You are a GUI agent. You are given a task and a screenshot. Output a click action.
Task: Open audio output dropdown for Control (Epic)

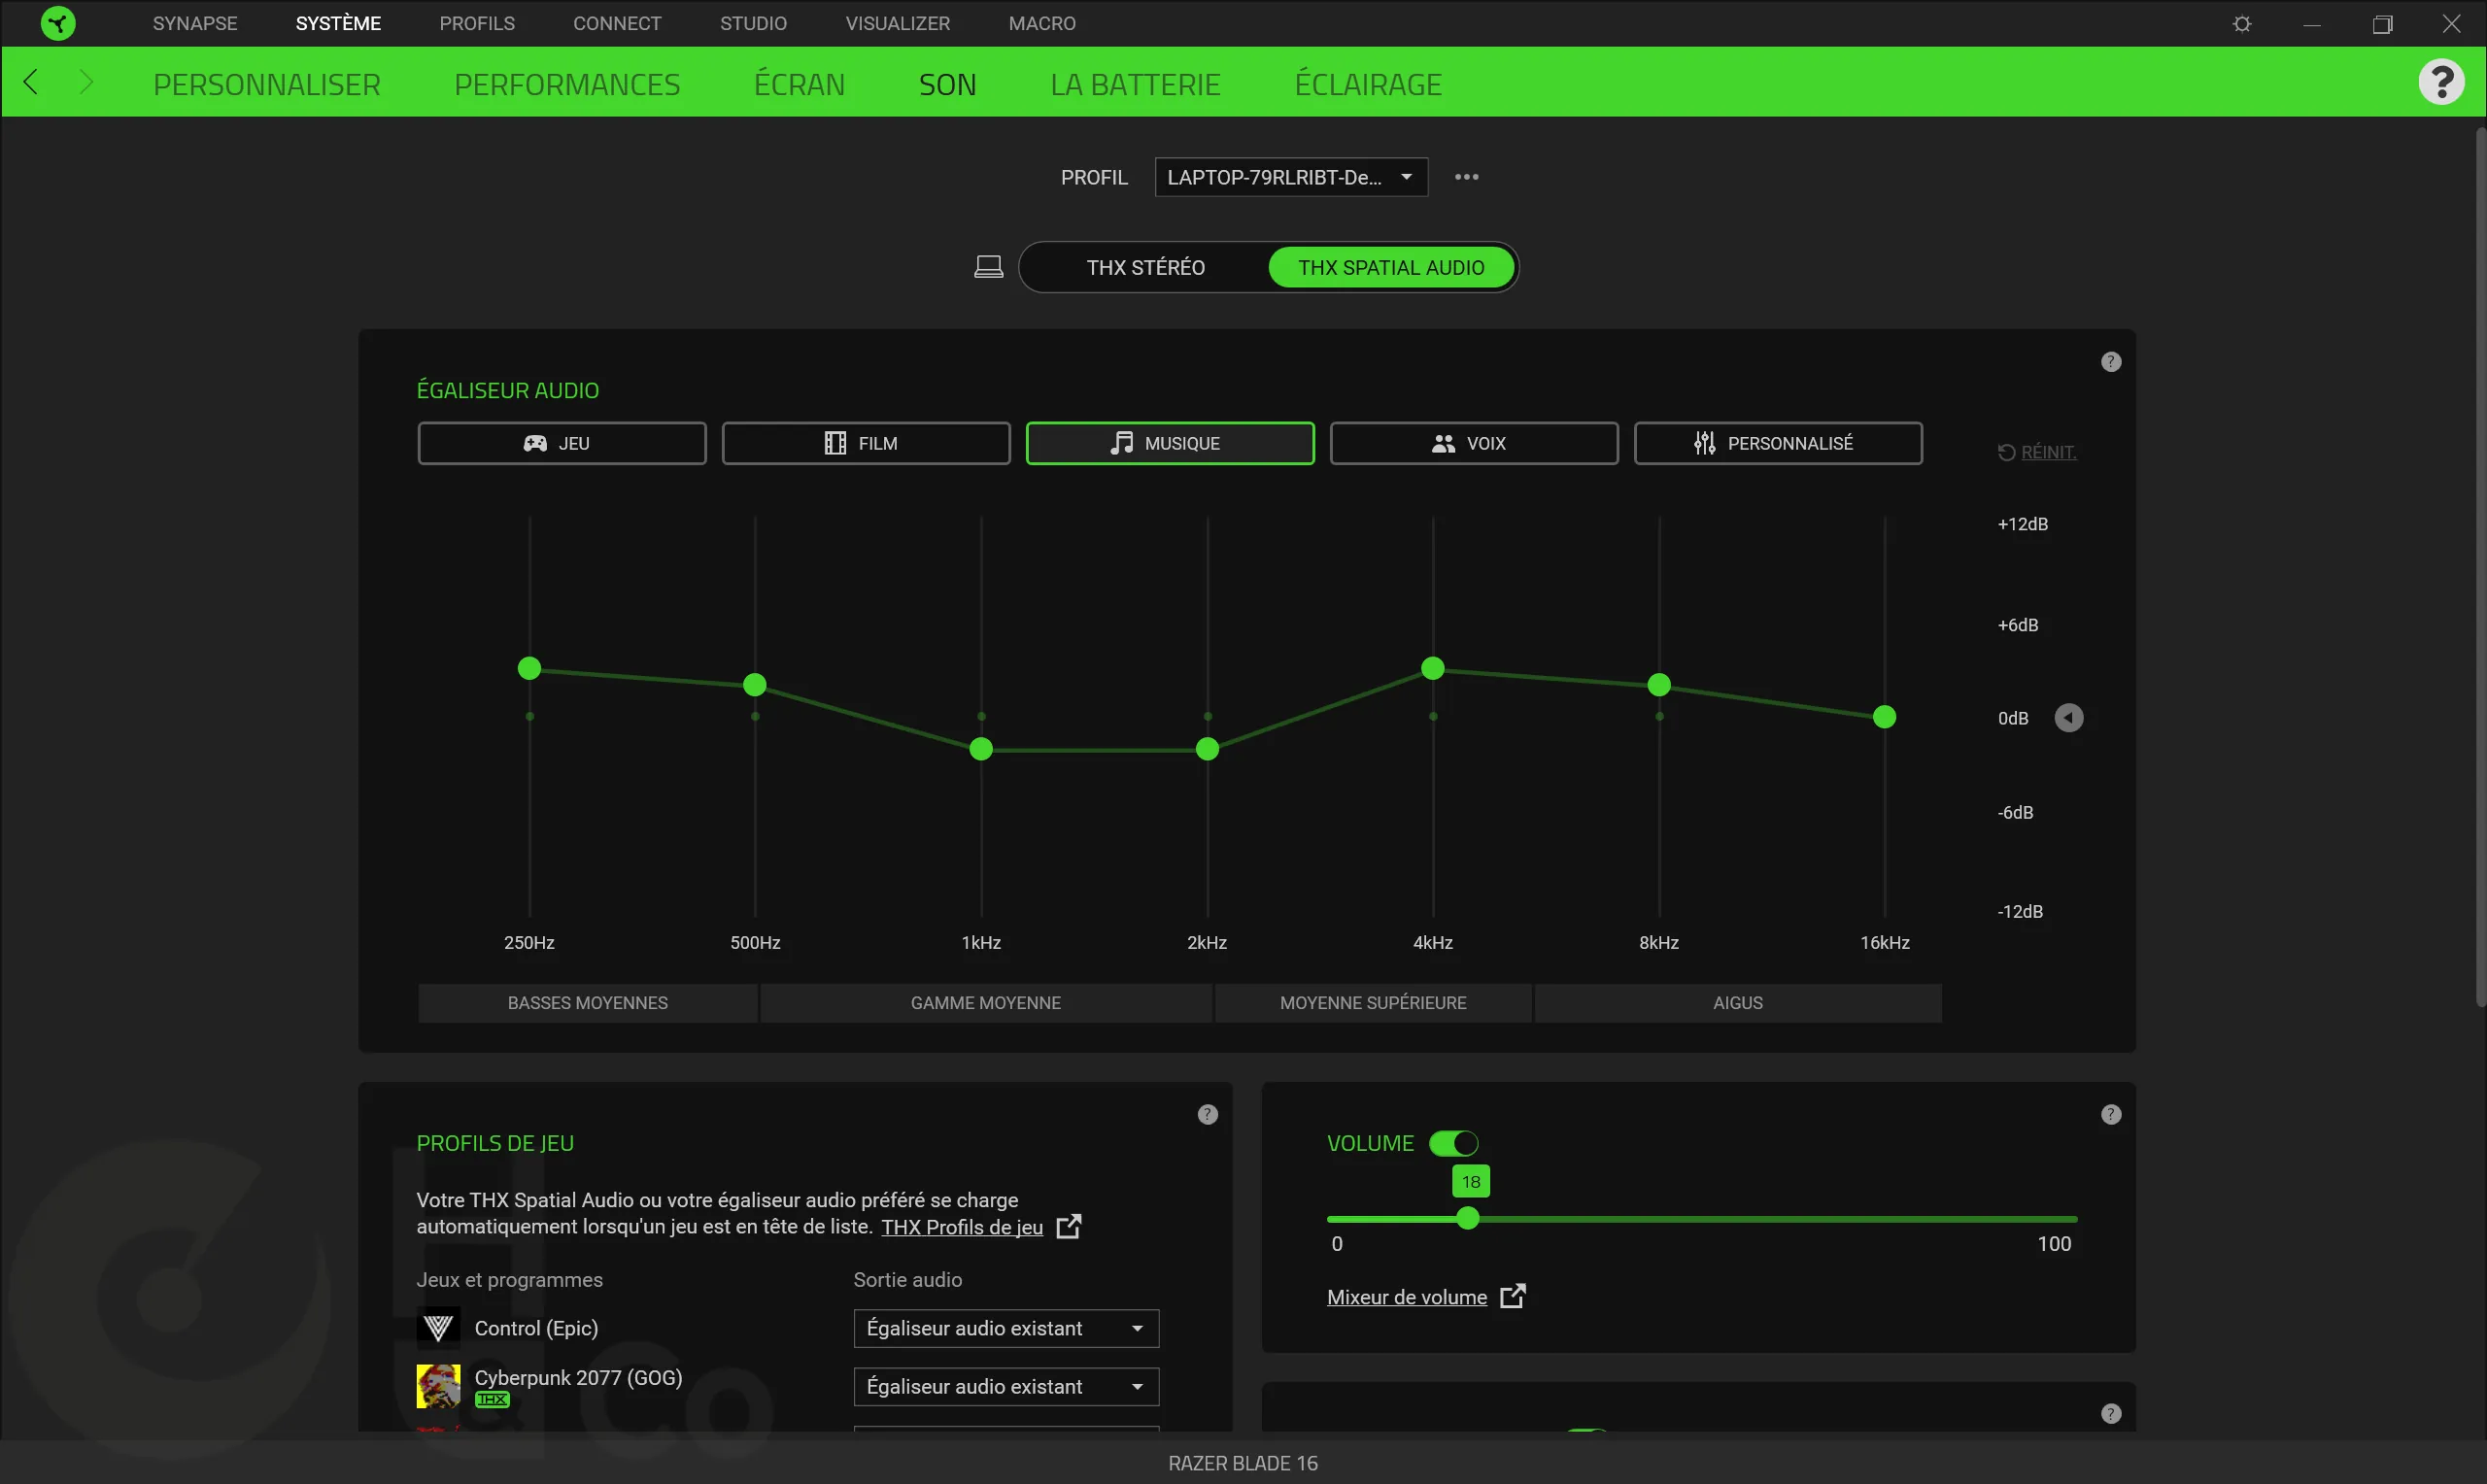point(1005,1328)
